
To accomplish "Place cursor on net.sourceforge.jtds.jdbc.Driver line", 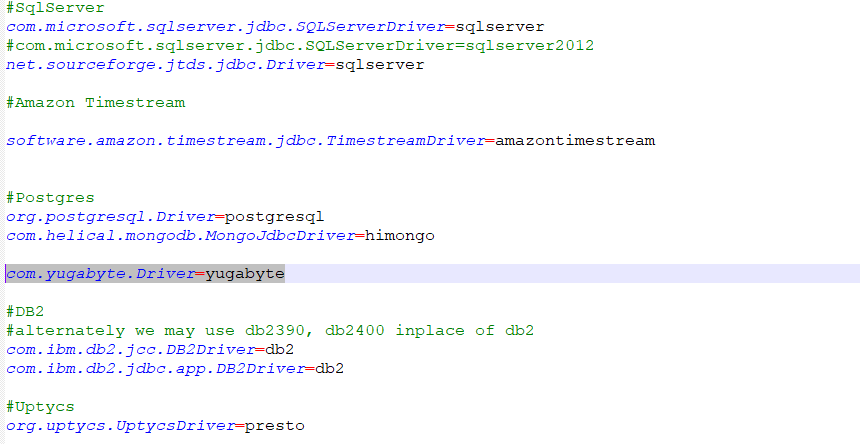I will [215, 65].
